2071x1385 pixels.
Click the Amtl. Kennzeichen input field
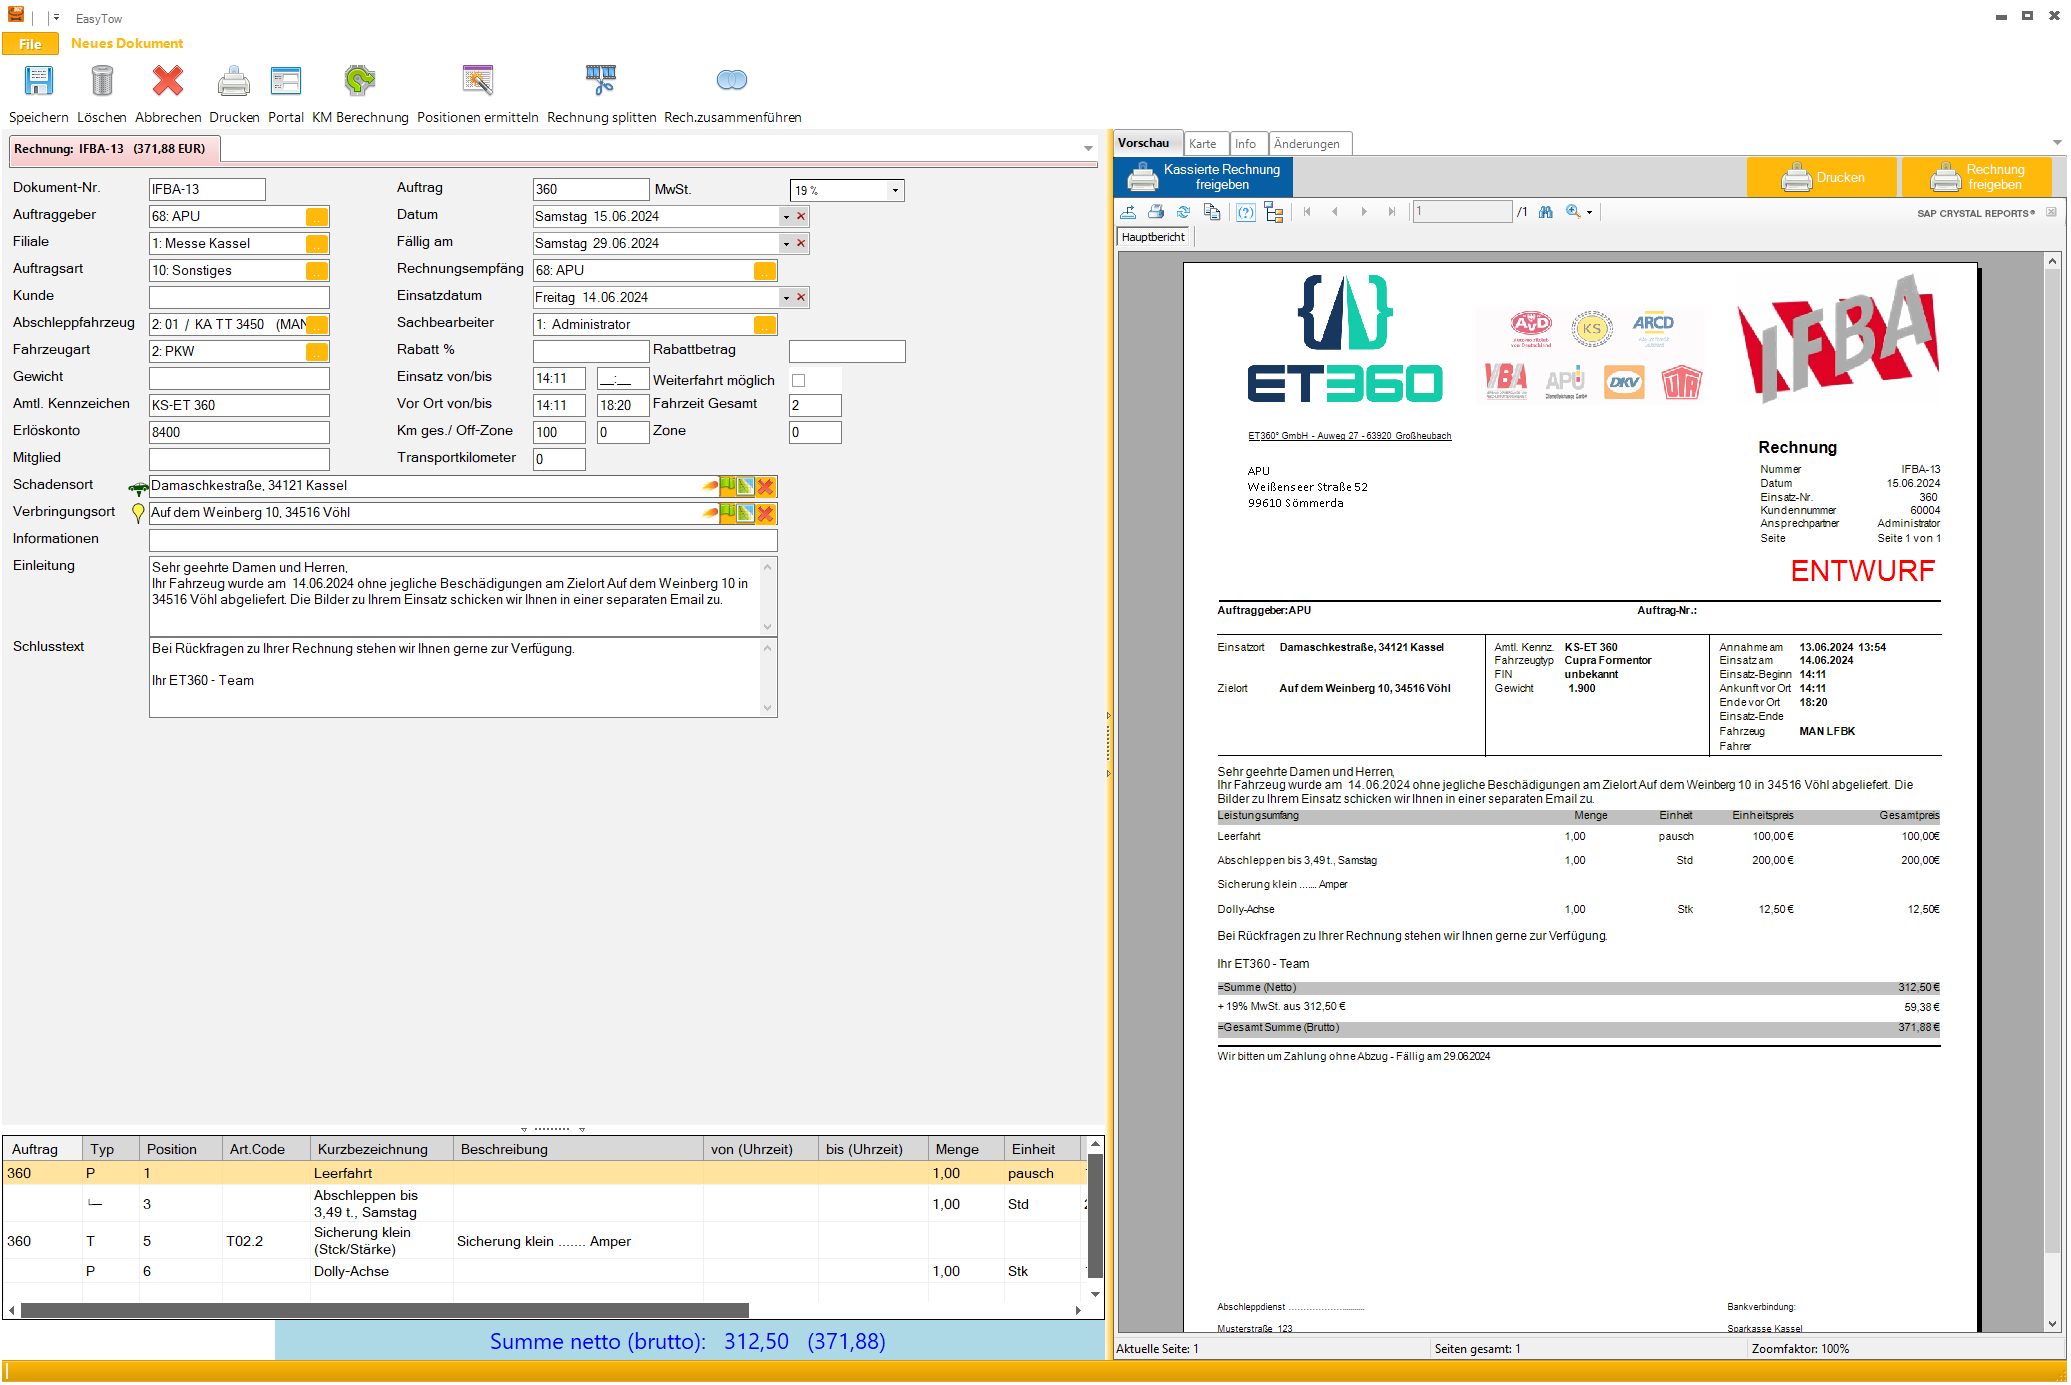click(x=238, y=405)
